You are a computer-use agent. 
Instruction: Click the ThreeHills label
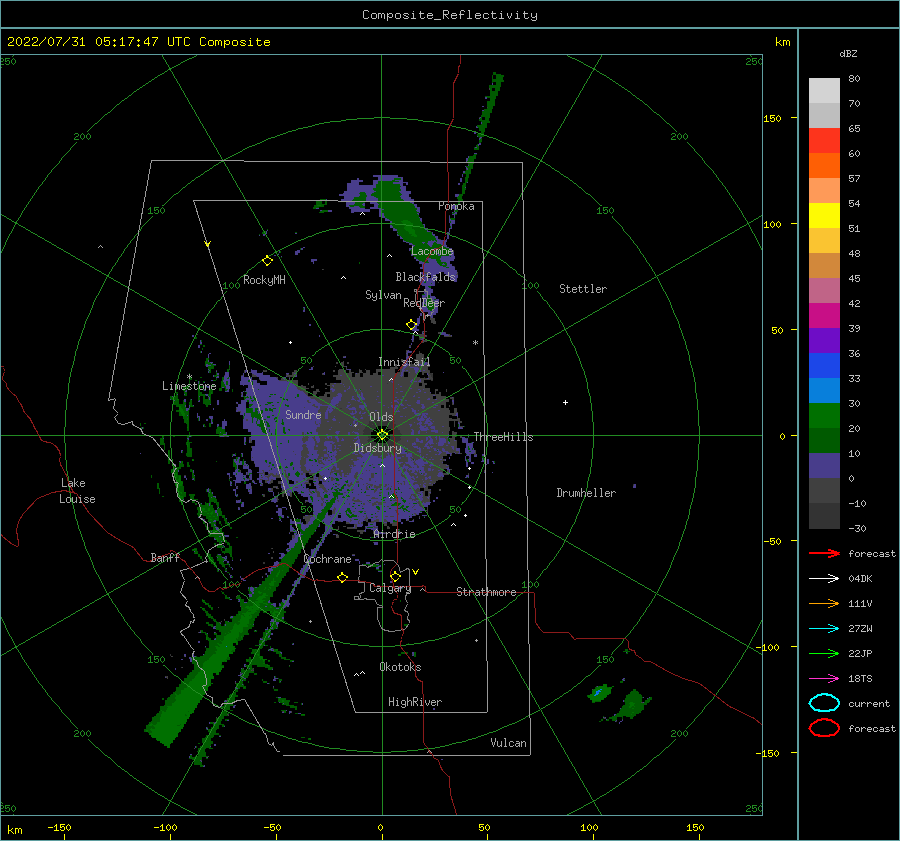[503, 437]
